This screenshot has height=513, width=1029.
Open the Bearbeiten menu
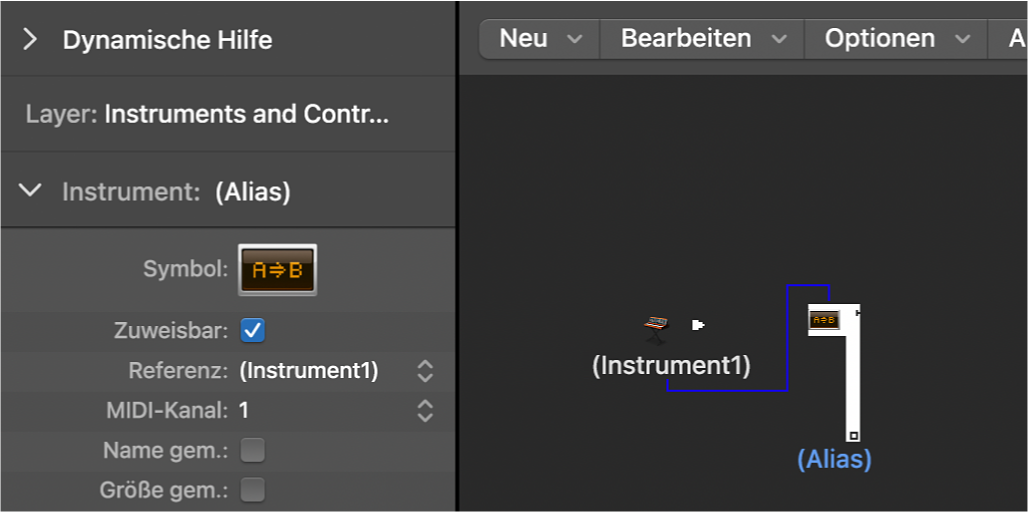pyautogui.click(x=702, y=39)
